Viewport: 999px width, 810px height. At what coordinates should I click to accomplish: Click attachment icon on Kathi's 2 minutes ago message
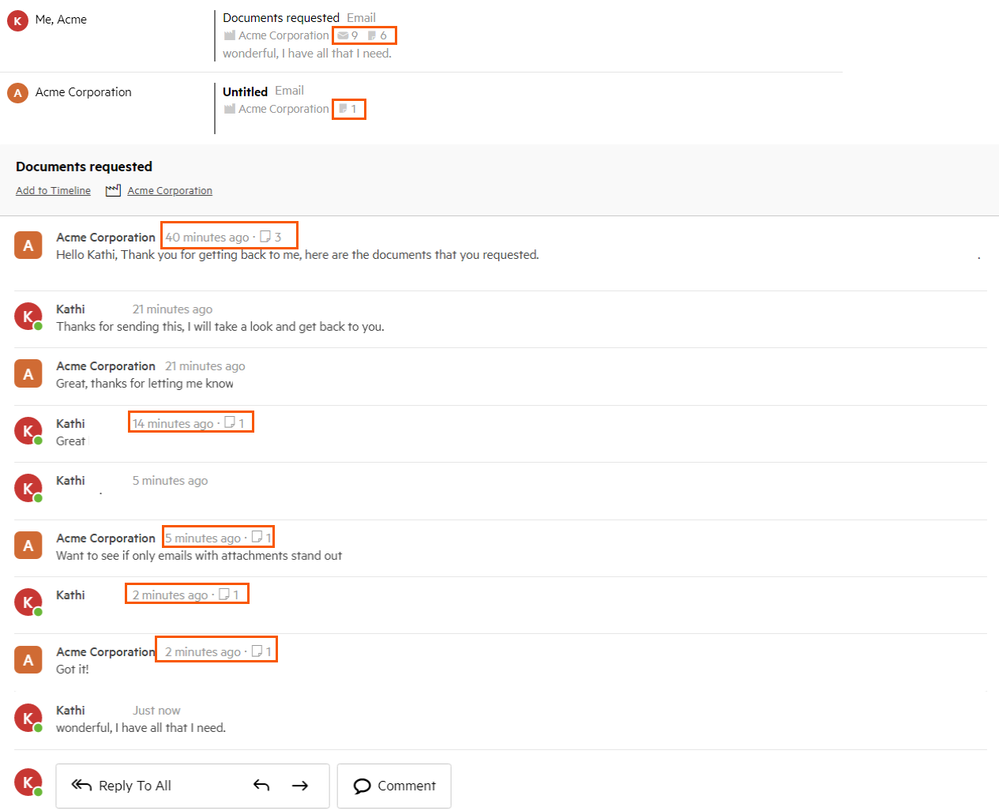pos(224,595)
